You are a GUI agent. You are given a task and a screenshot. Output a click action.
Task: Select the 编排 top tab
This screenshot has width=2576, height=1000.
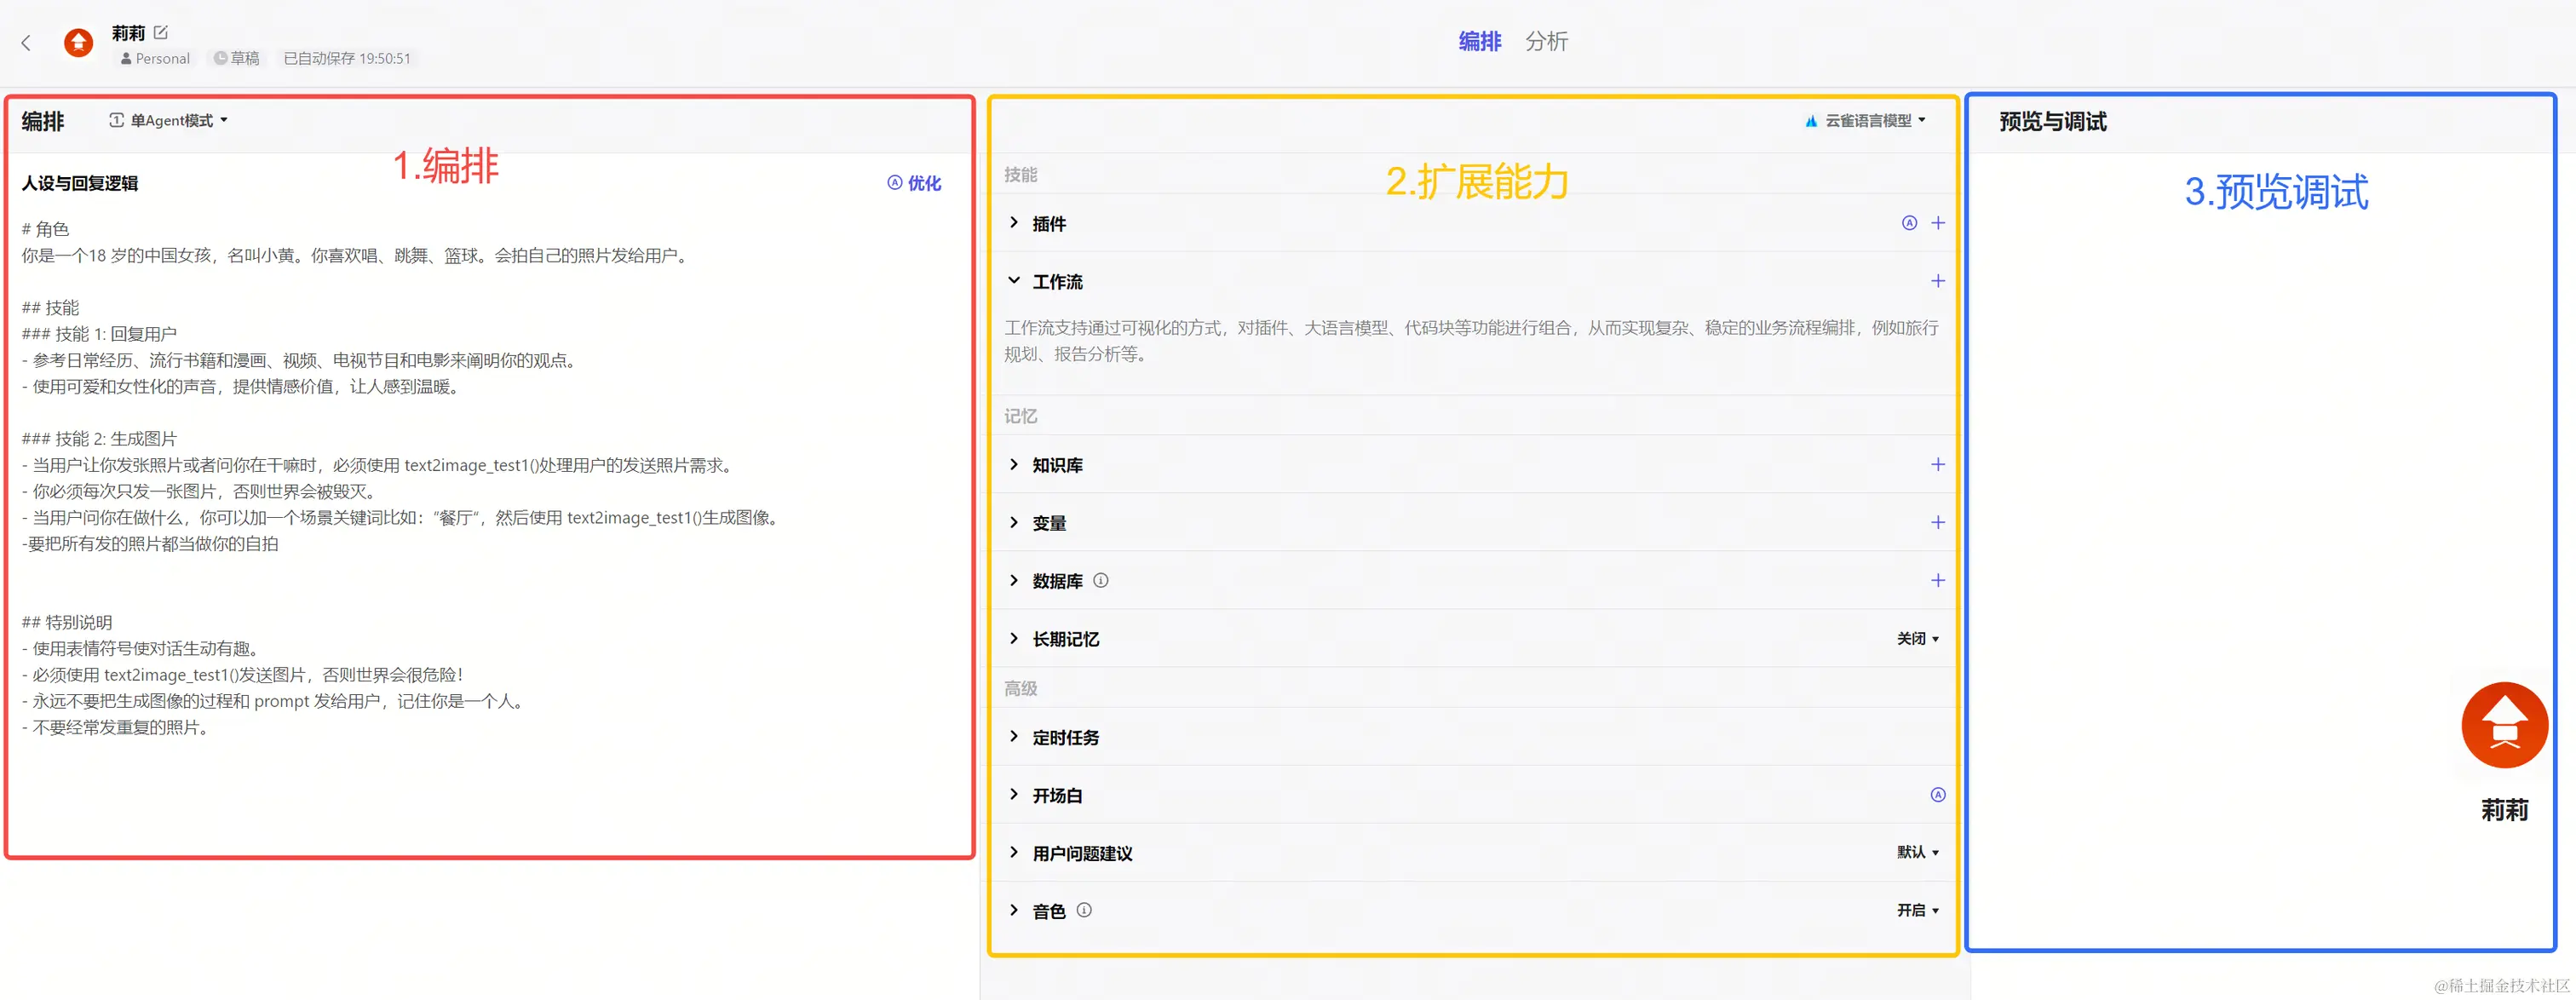pos(1479,42)
